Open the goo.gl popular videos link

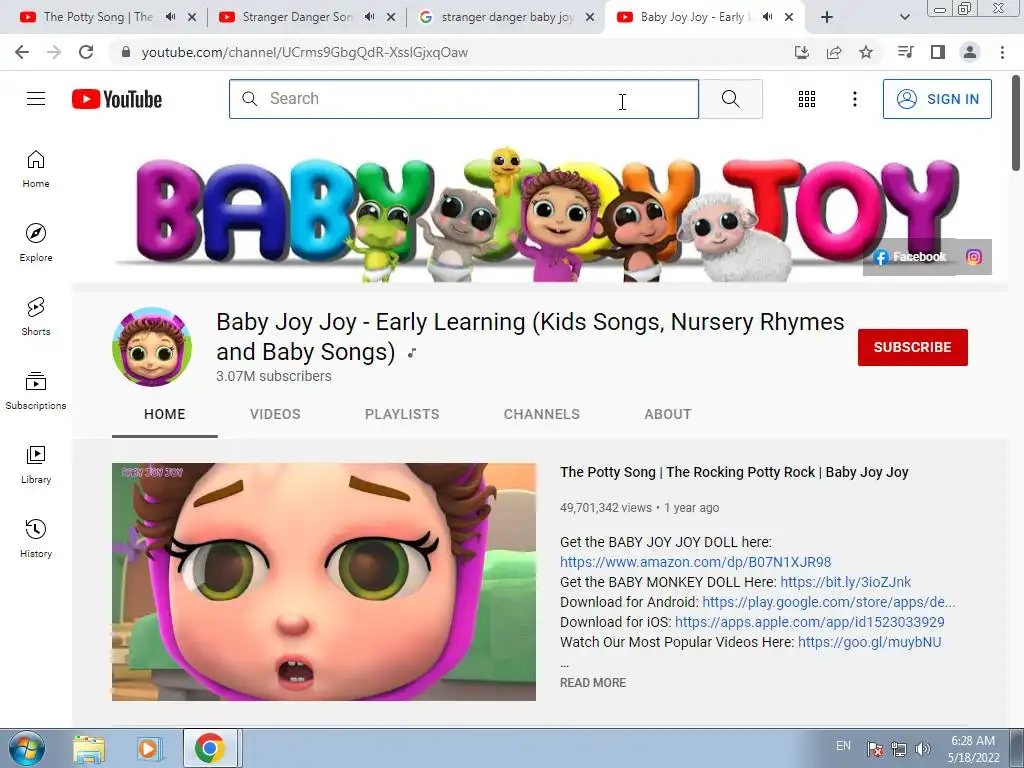[870, 642]
